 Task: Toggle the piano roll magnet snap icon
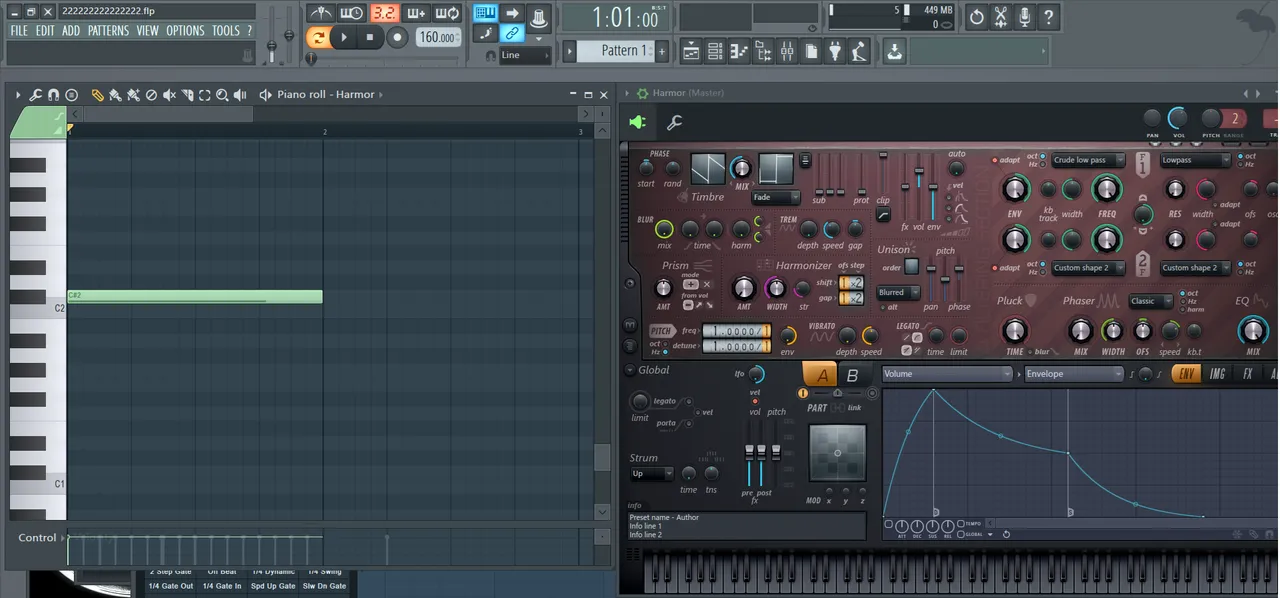(x=53, y=95)
